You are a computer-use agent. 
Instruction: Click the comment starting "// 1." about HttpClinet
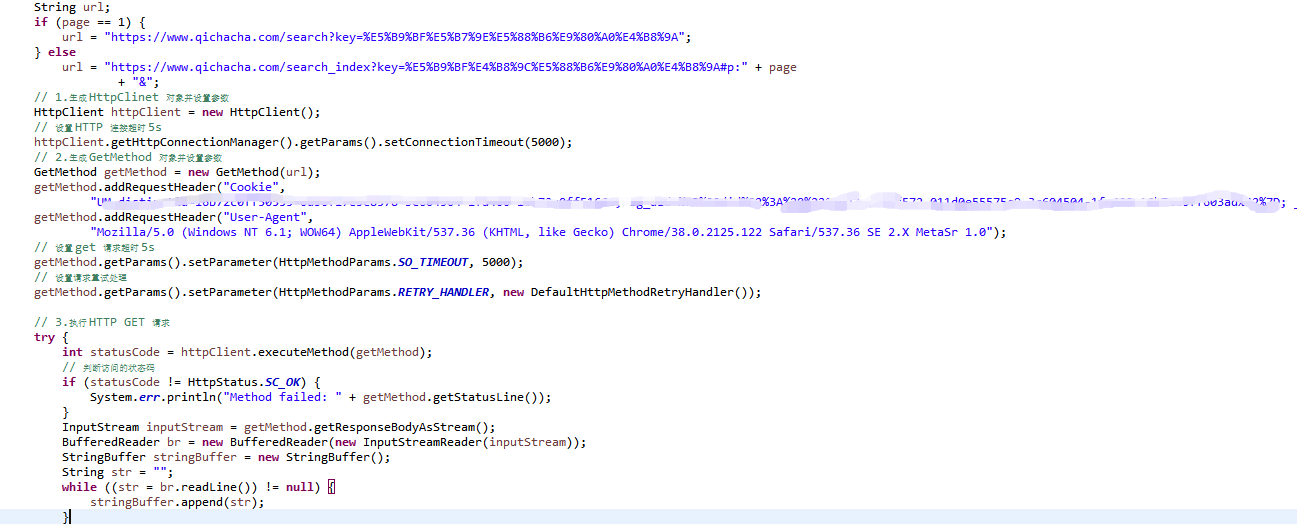point(132,97)
